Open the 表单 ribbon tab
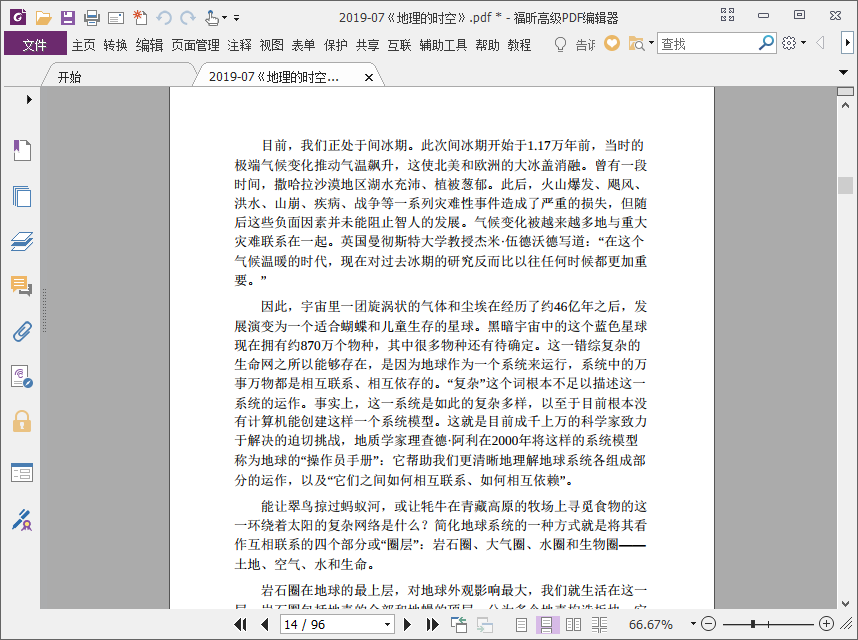This screenshot has width=858, height=640. [303, 45]
